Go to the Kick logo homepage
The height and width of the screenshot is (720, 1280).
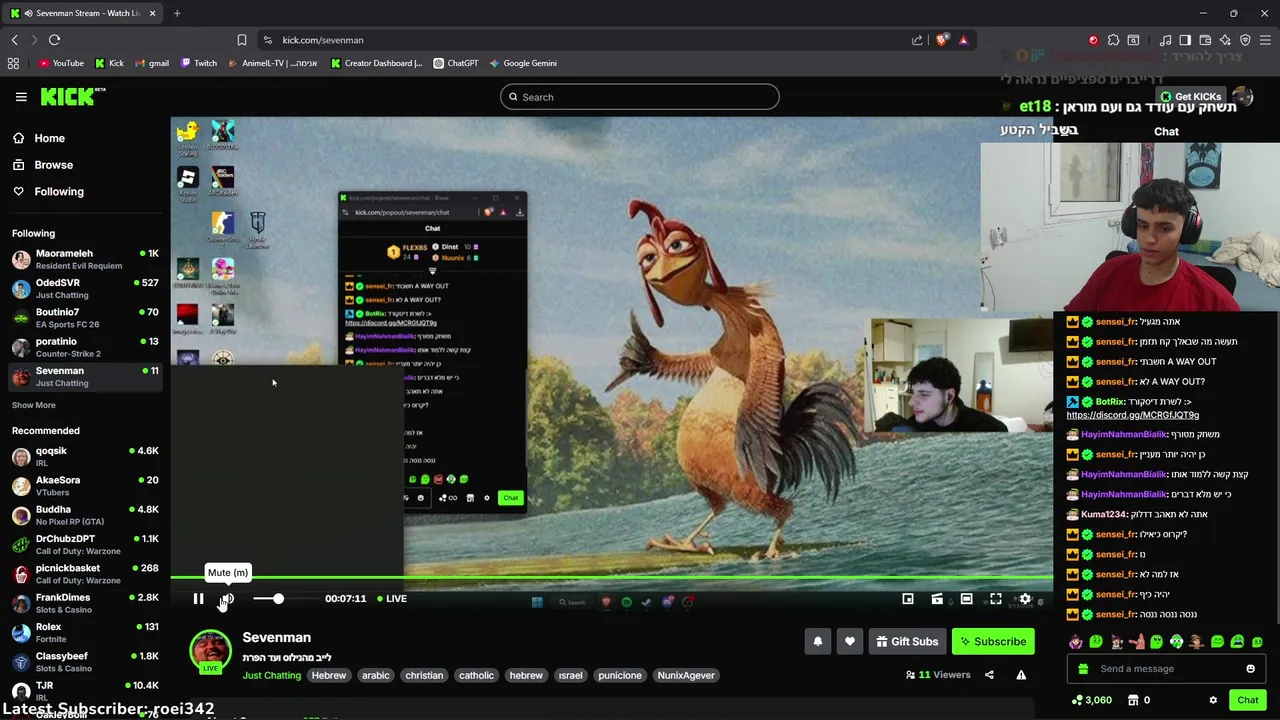73,97
